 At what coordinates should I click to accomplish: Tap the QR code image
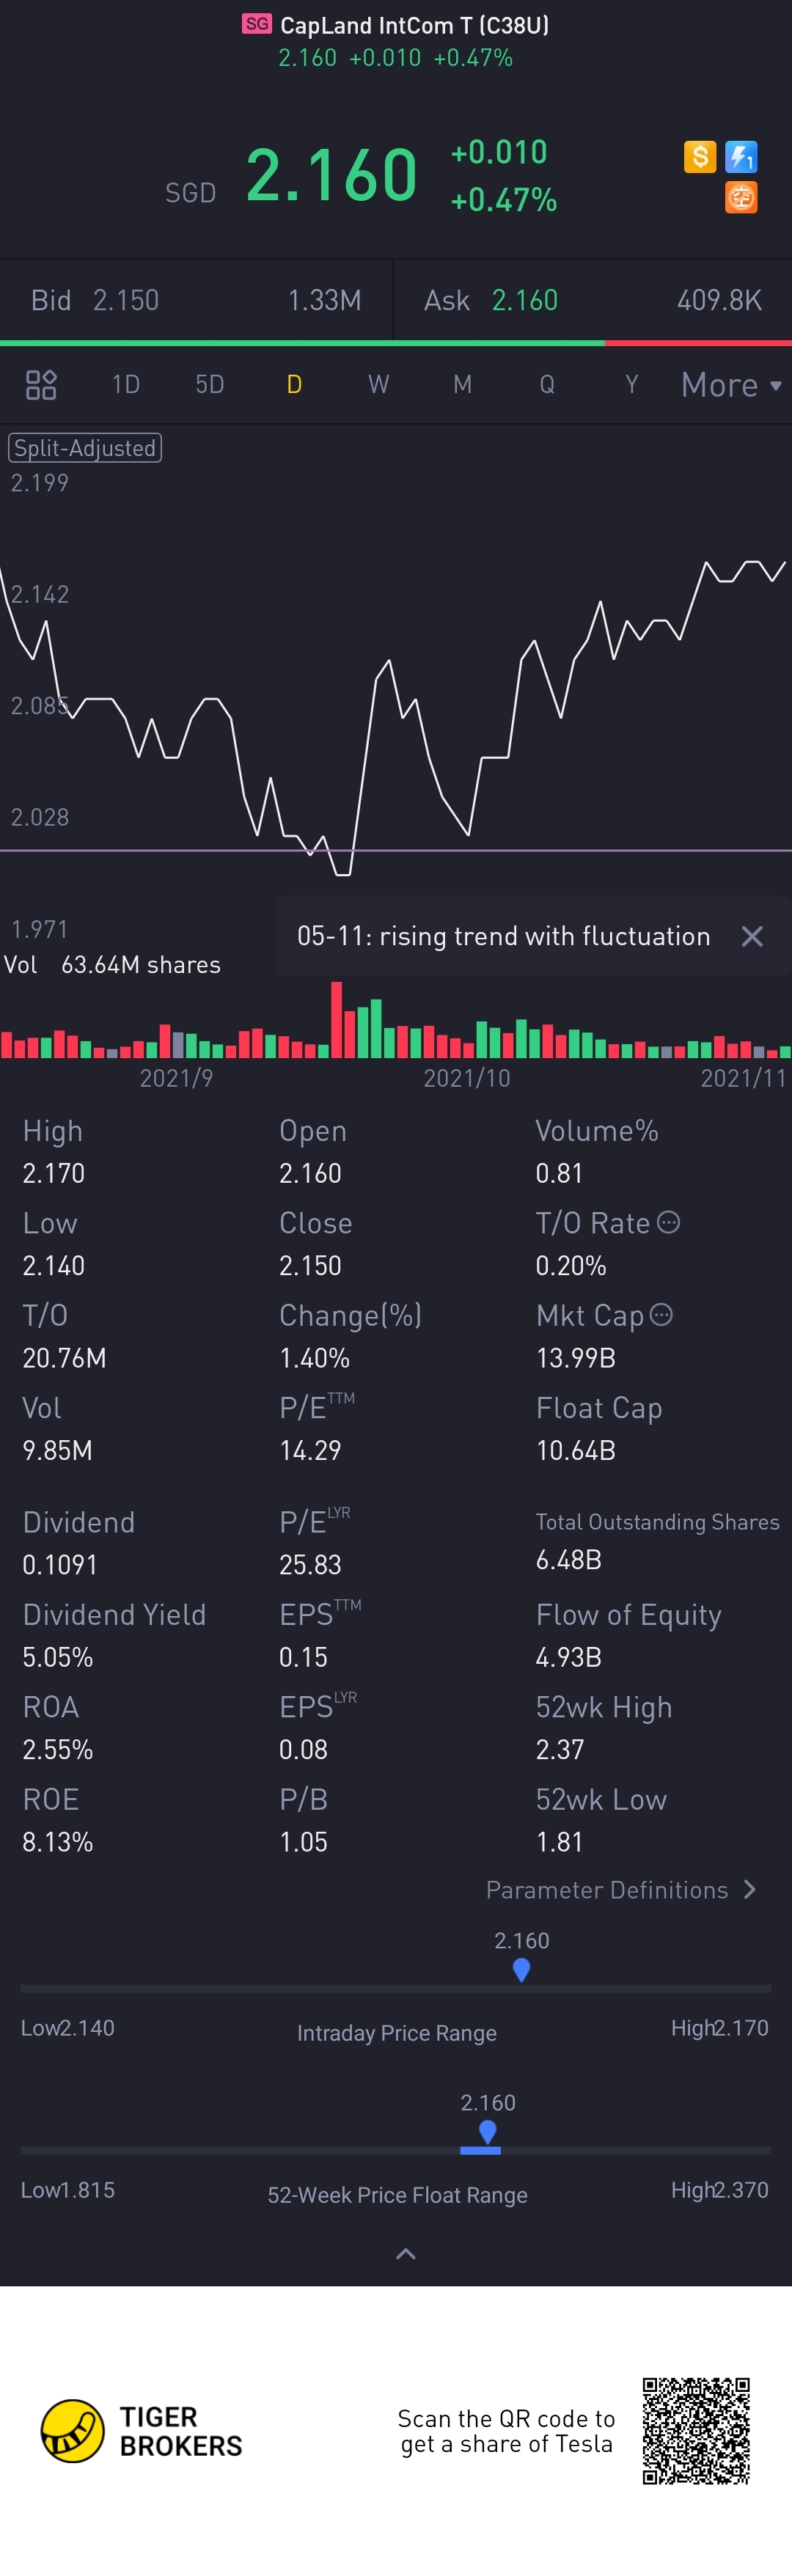[696, 2431]
